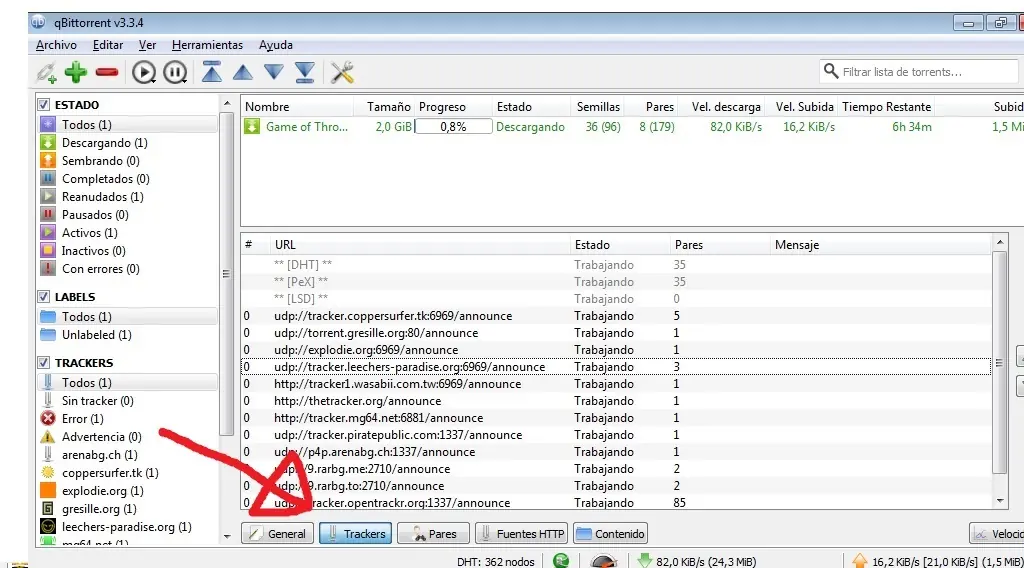Sort torrents by Progreso column header
This screenshot has height=568, width=1024.
pos(453,106)
